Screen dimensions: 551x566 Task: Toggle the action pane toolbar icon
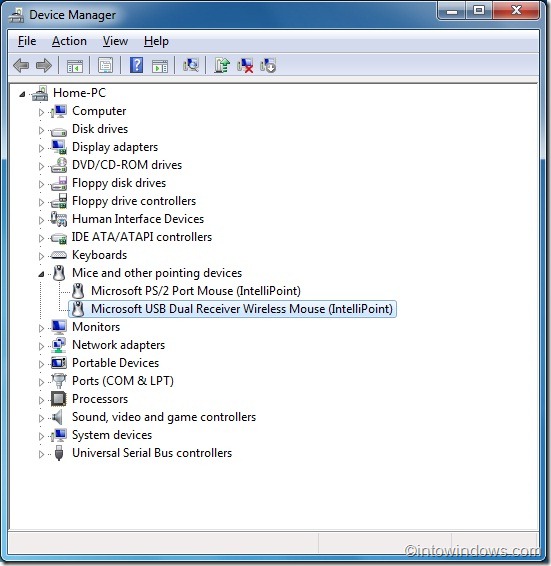point(160,66)
